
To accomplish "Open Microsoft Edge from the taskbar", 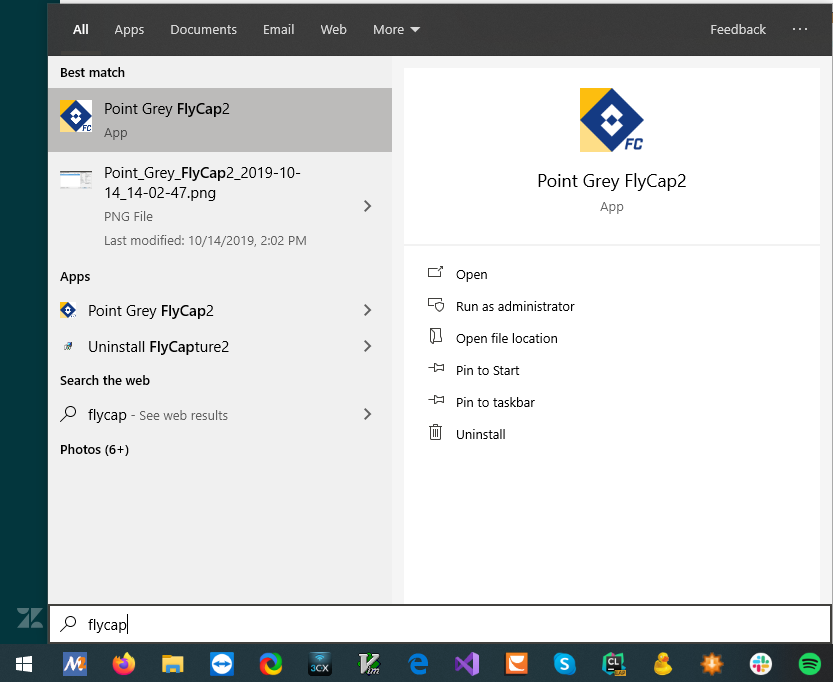I will 418,664.
